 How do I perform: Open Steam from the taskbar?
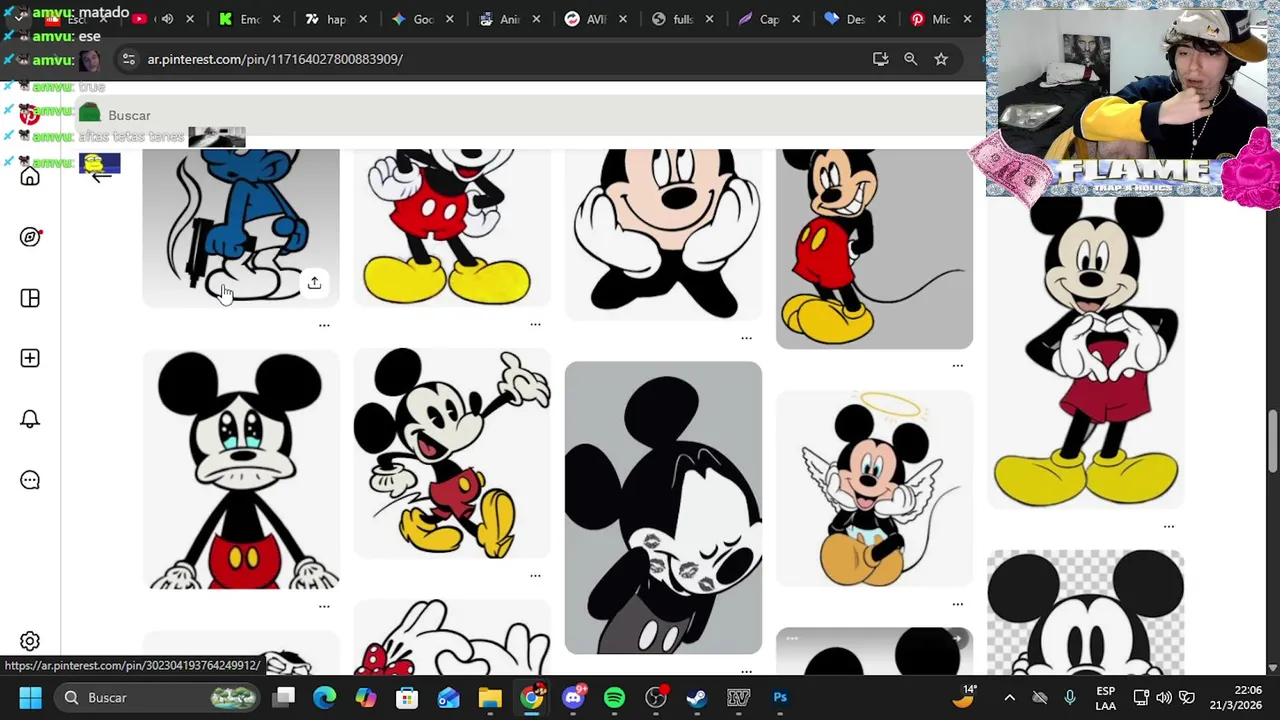click(697, 697)
